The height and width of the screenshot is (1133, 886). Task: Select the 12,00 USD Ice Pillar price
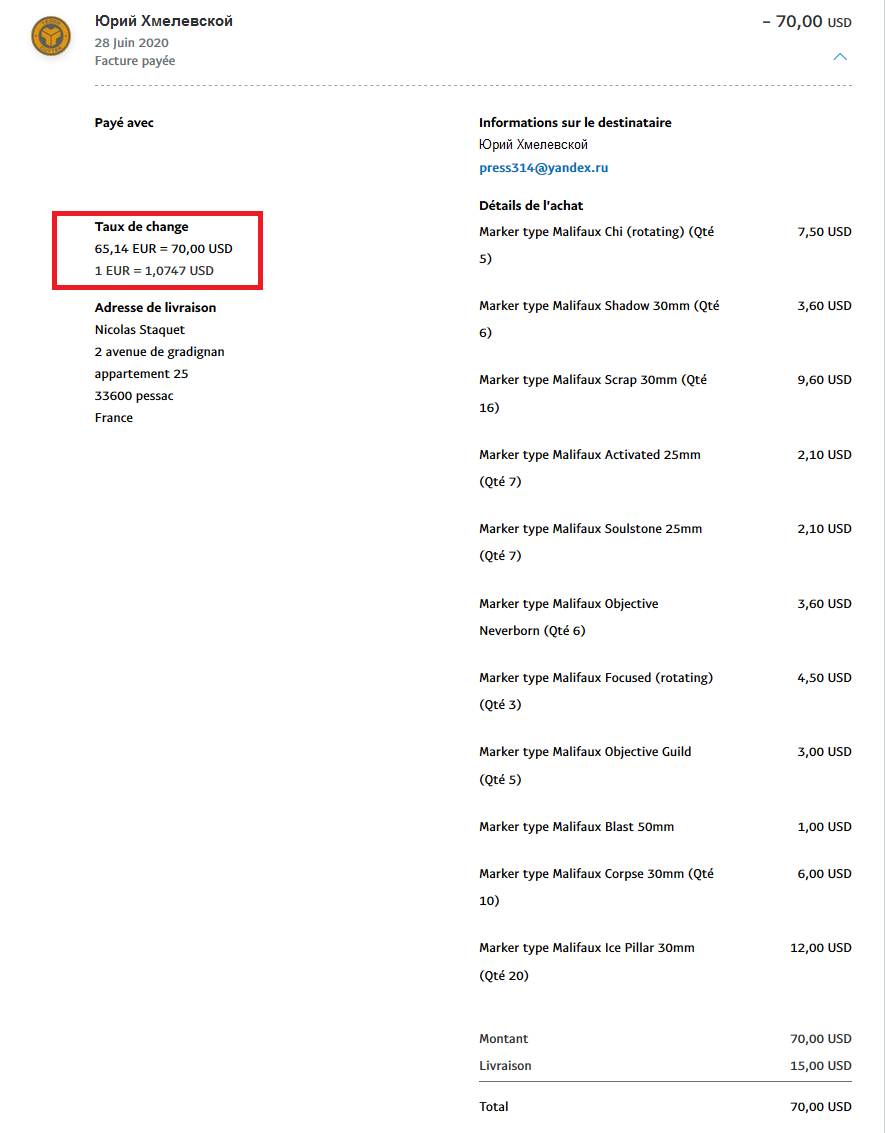[820, 948]
